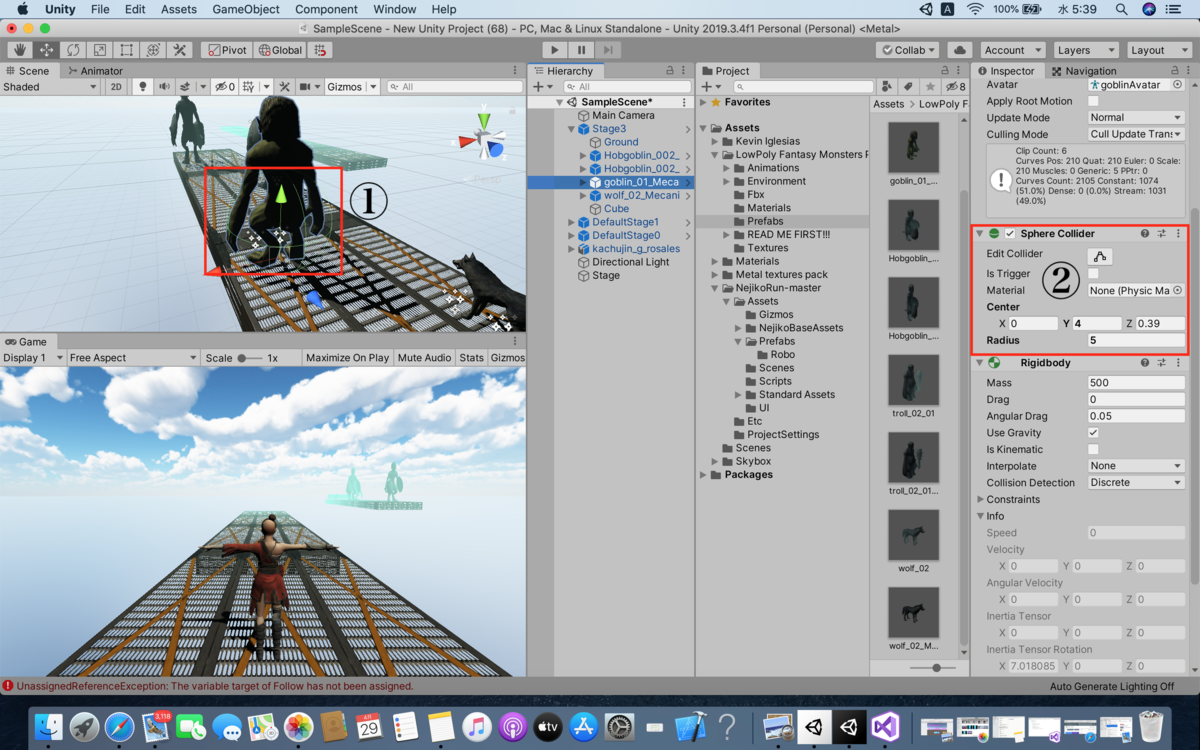Pick object for collider Material field
This screenshot has width=1200, height=750.
coord(1178,291)
